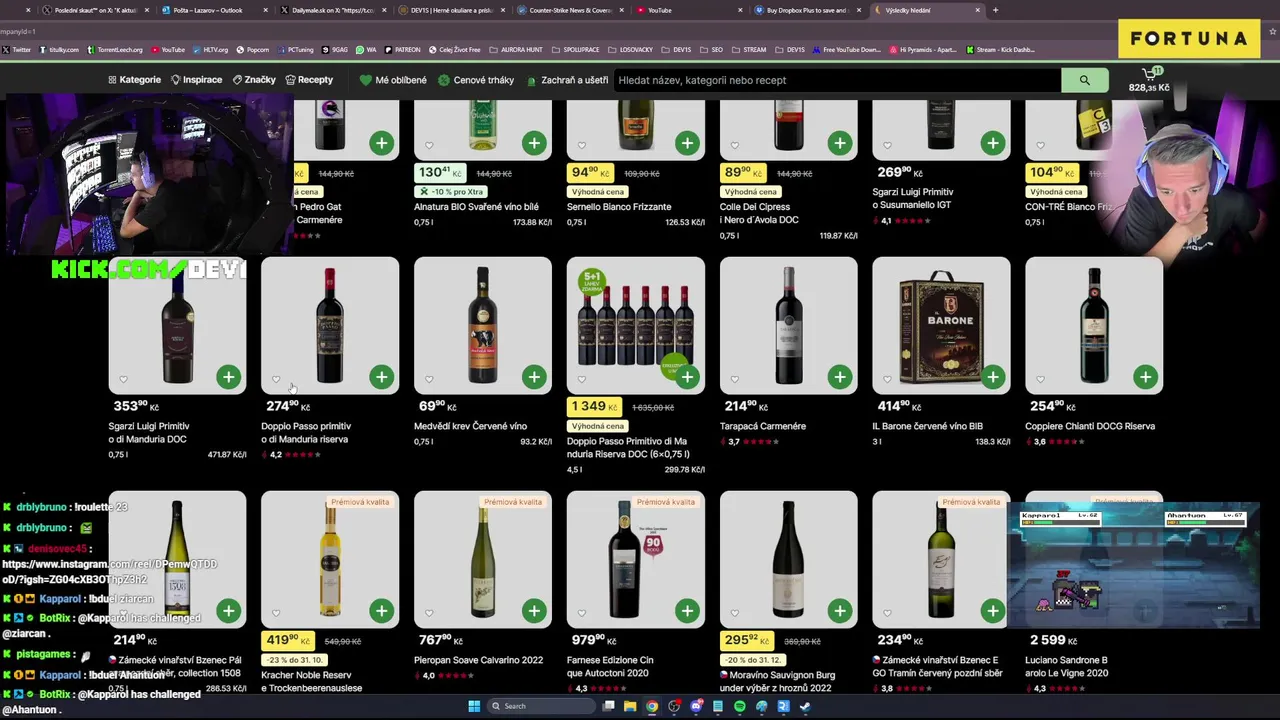Favorite IL Barone červené víno with heart

[x=887, y=379]
